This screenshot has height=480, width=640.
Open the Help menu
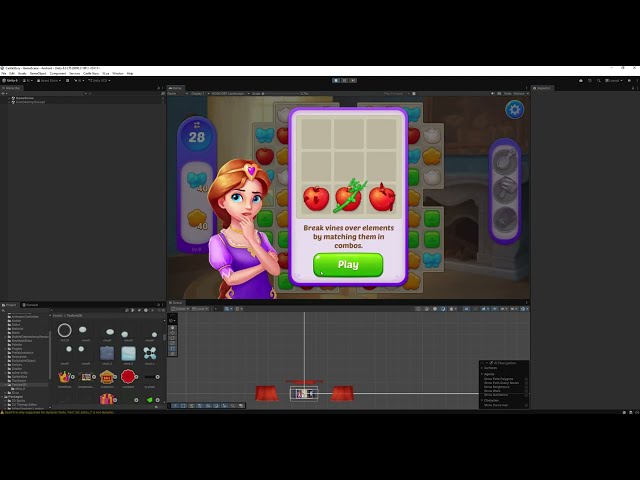(x=130, y=73)
